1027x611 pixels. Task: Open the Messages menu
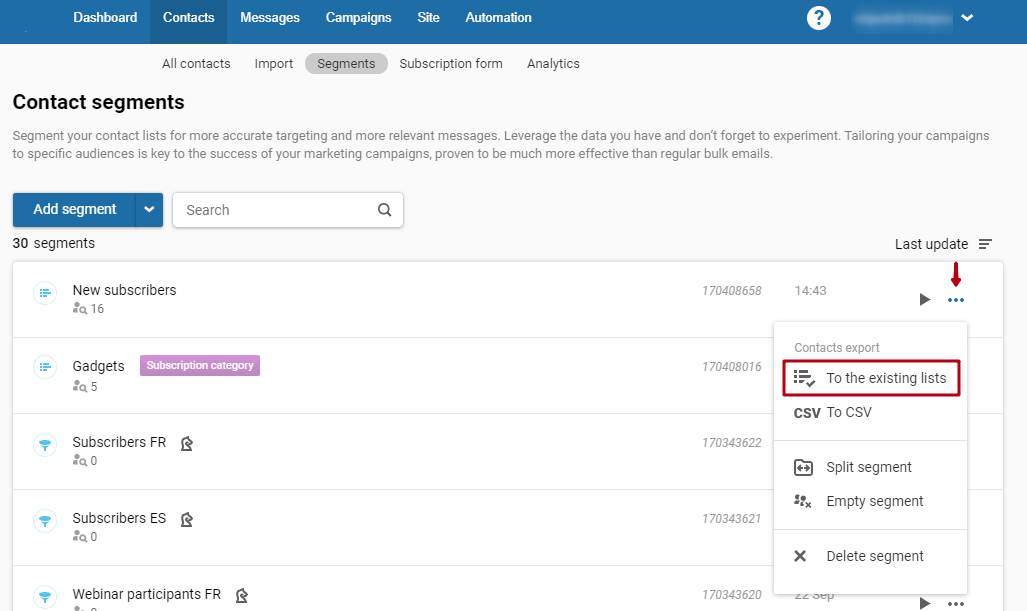[270, 18]
